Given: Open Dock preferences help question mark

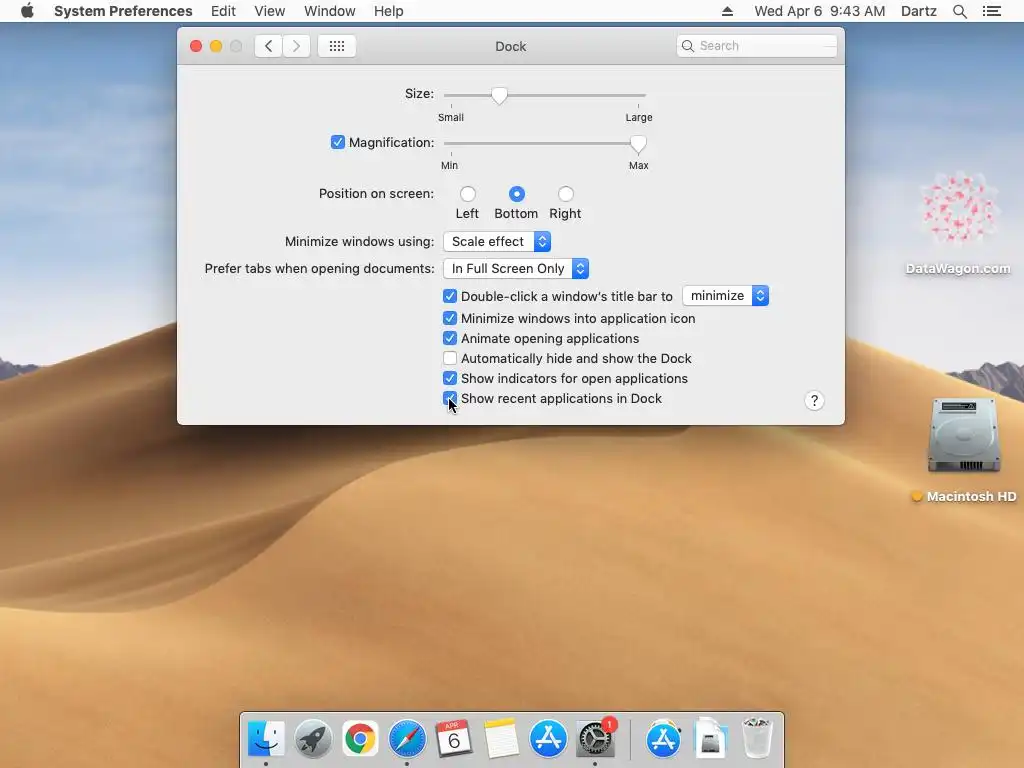Looking at the screenshot, I should pyautogui.click(x=814, y=400).
